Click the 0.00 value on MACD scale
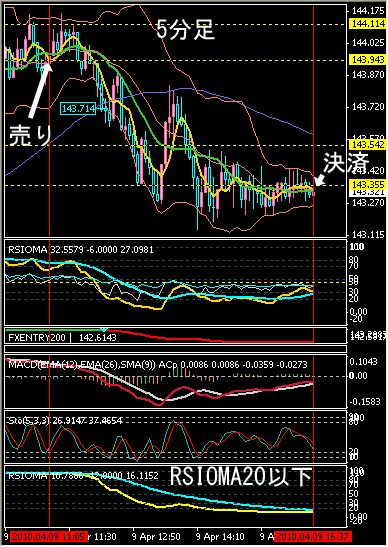The width and height of the screenshot is (388, 547). (x=358, y=376)
